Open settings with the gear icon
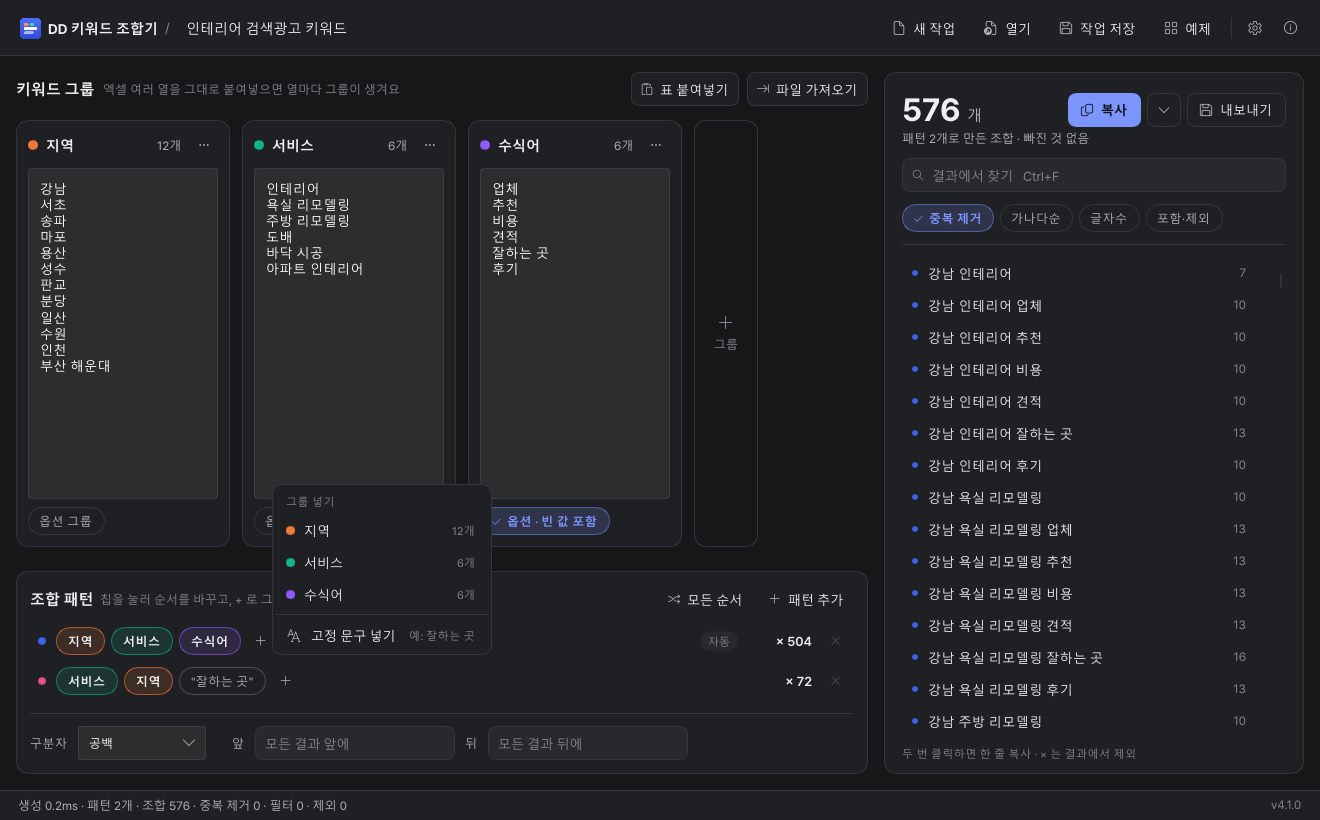Image resolution: width=1320 pixels, height=820 pixels. (1255, 28)
